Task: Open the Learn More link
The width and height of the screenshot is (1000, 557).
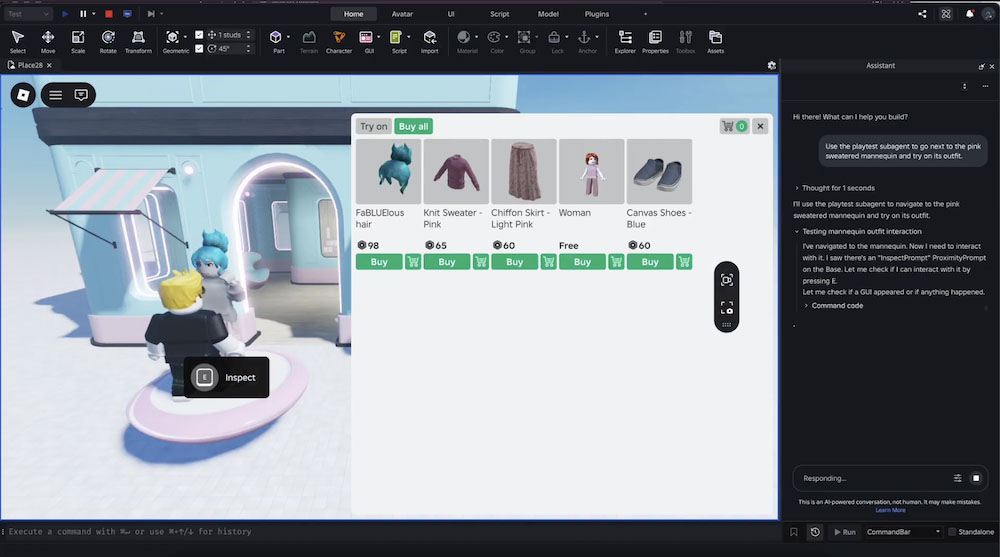Action: (890, 510)
